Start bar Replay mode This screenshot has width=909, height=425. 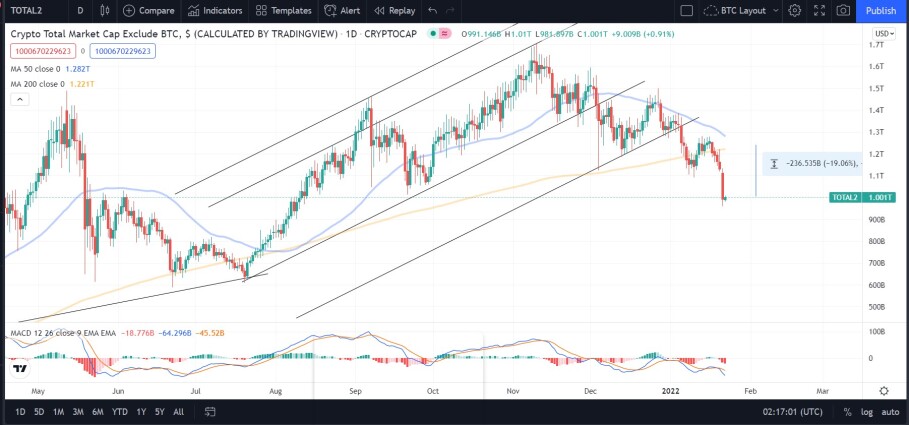pyautogui.click(x=395, y=10)
